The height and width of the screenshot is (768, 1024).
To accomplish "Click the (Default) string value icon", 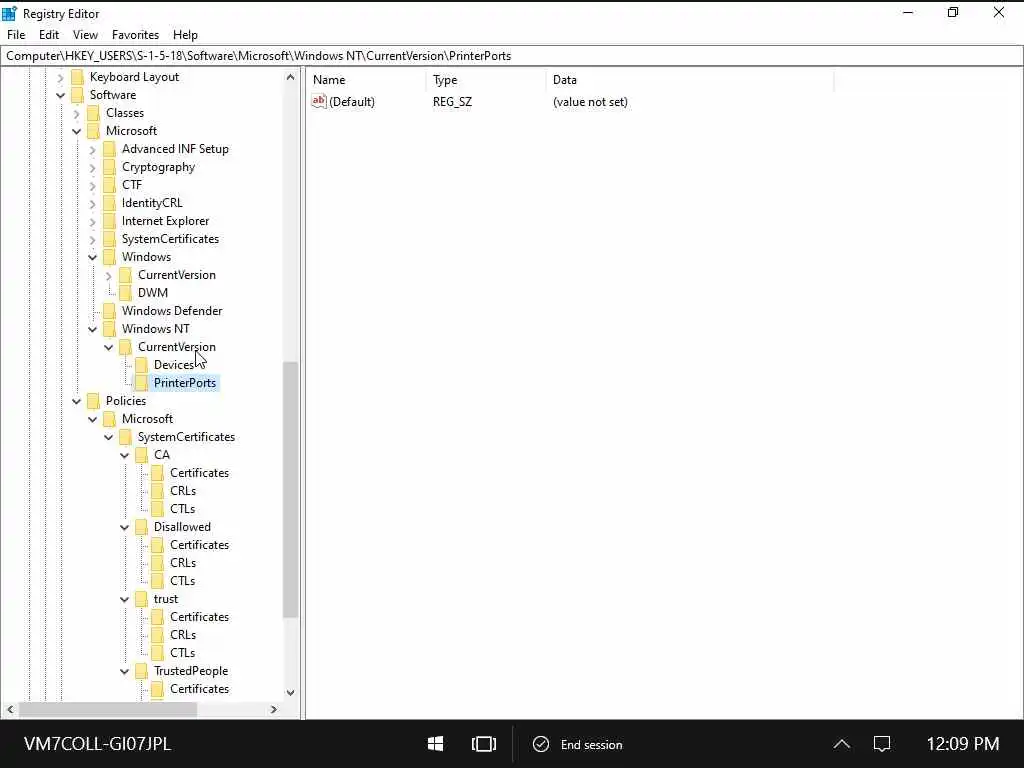I will click(x=319, y=101).
